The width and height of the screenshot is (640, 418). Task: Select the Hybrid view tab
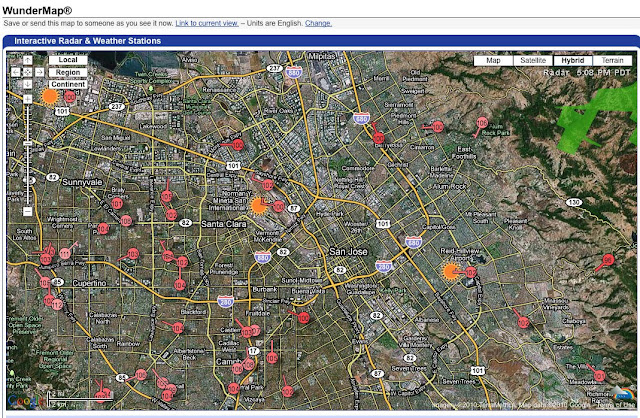coord(573,60)
